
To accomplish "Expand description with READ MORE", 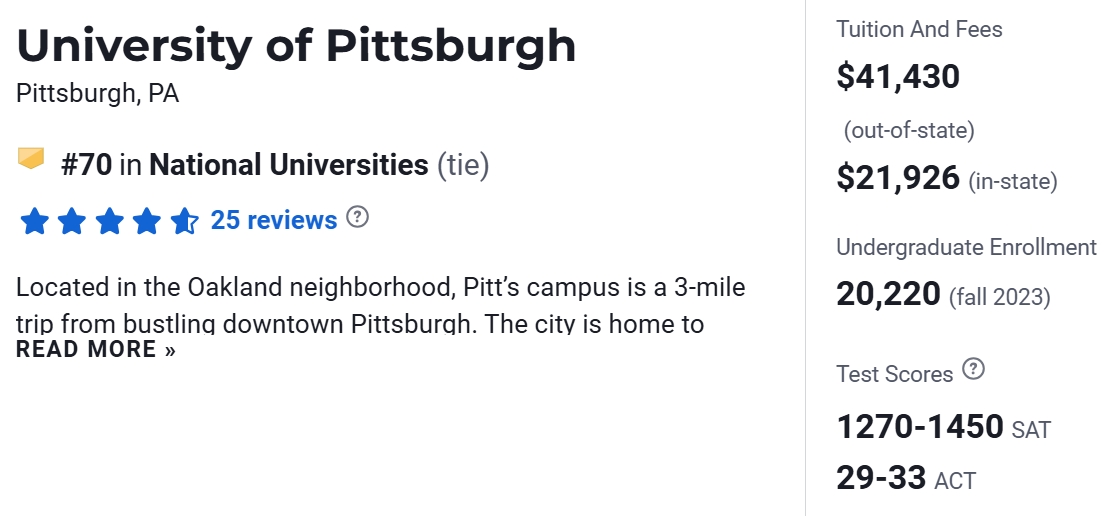I will coord(96,349).
